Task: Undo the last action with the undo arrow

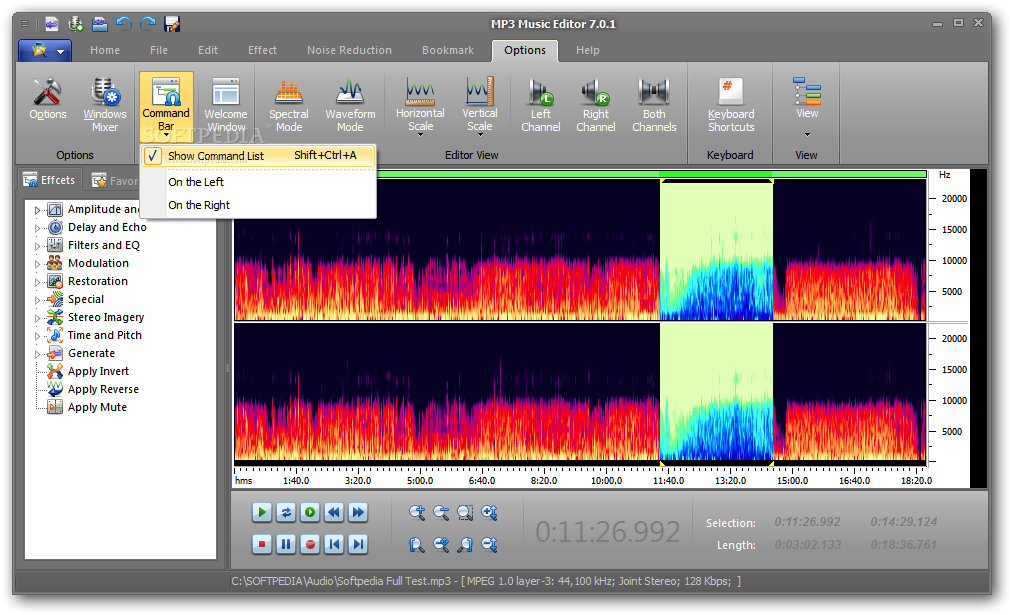Action: (x=124, y=25)
